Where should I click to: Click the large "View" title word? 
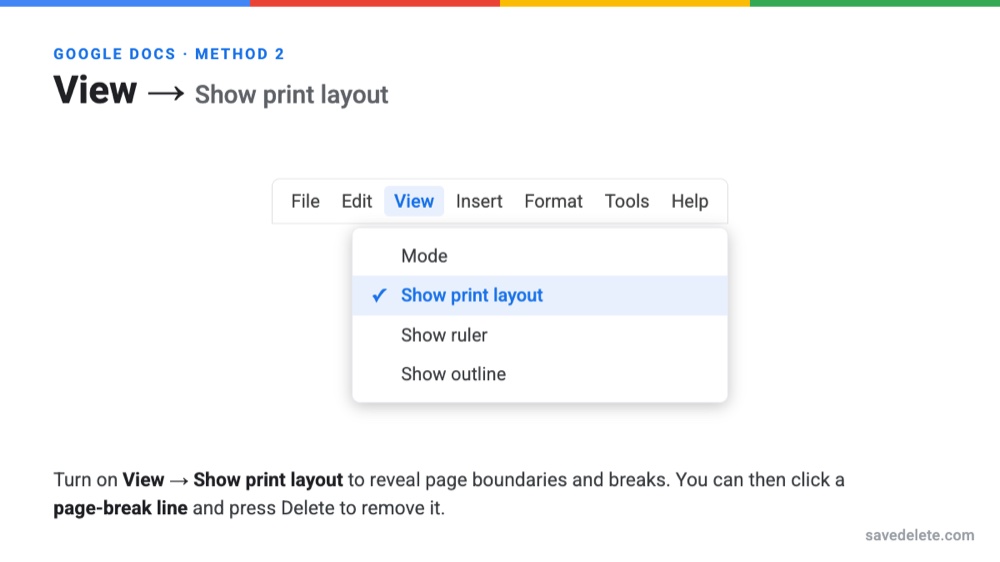pyautogui.click(x=95, y=91)
